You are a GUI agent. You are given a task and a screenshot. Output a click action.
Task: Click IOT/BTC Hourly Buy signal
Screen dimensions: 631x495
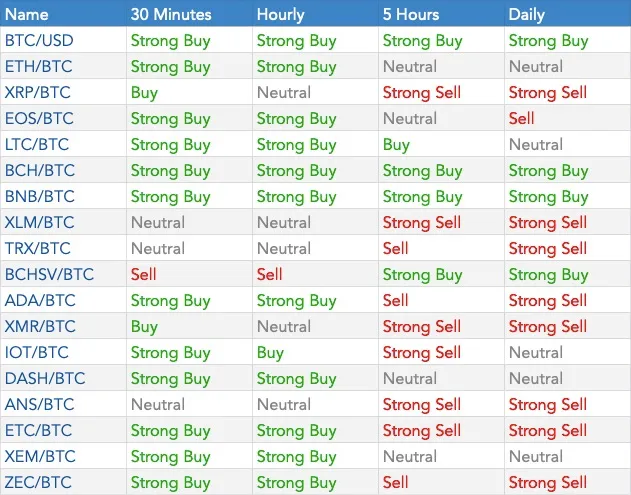(x=270, y=353)
